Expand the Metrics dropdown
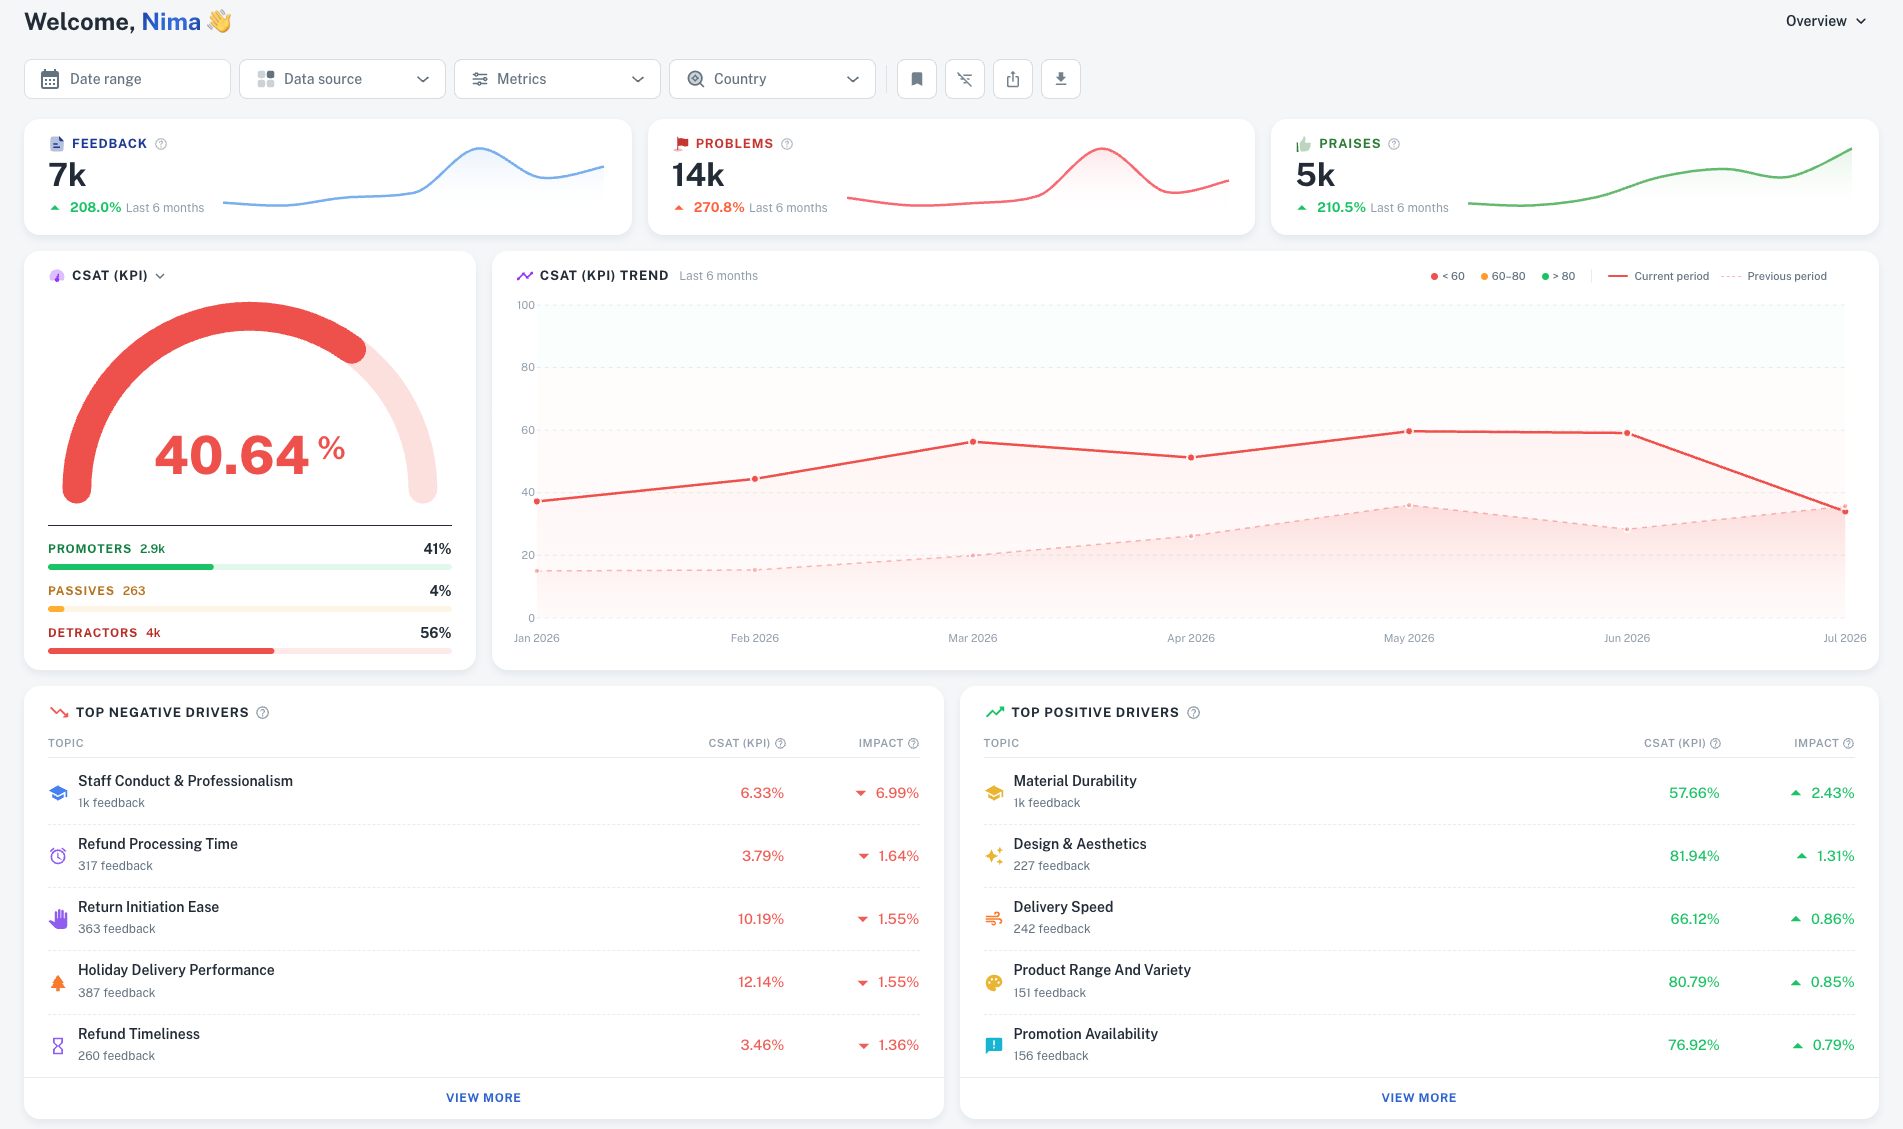Viewport: 1903px width, 1129px height. click(x=557, y=79)
